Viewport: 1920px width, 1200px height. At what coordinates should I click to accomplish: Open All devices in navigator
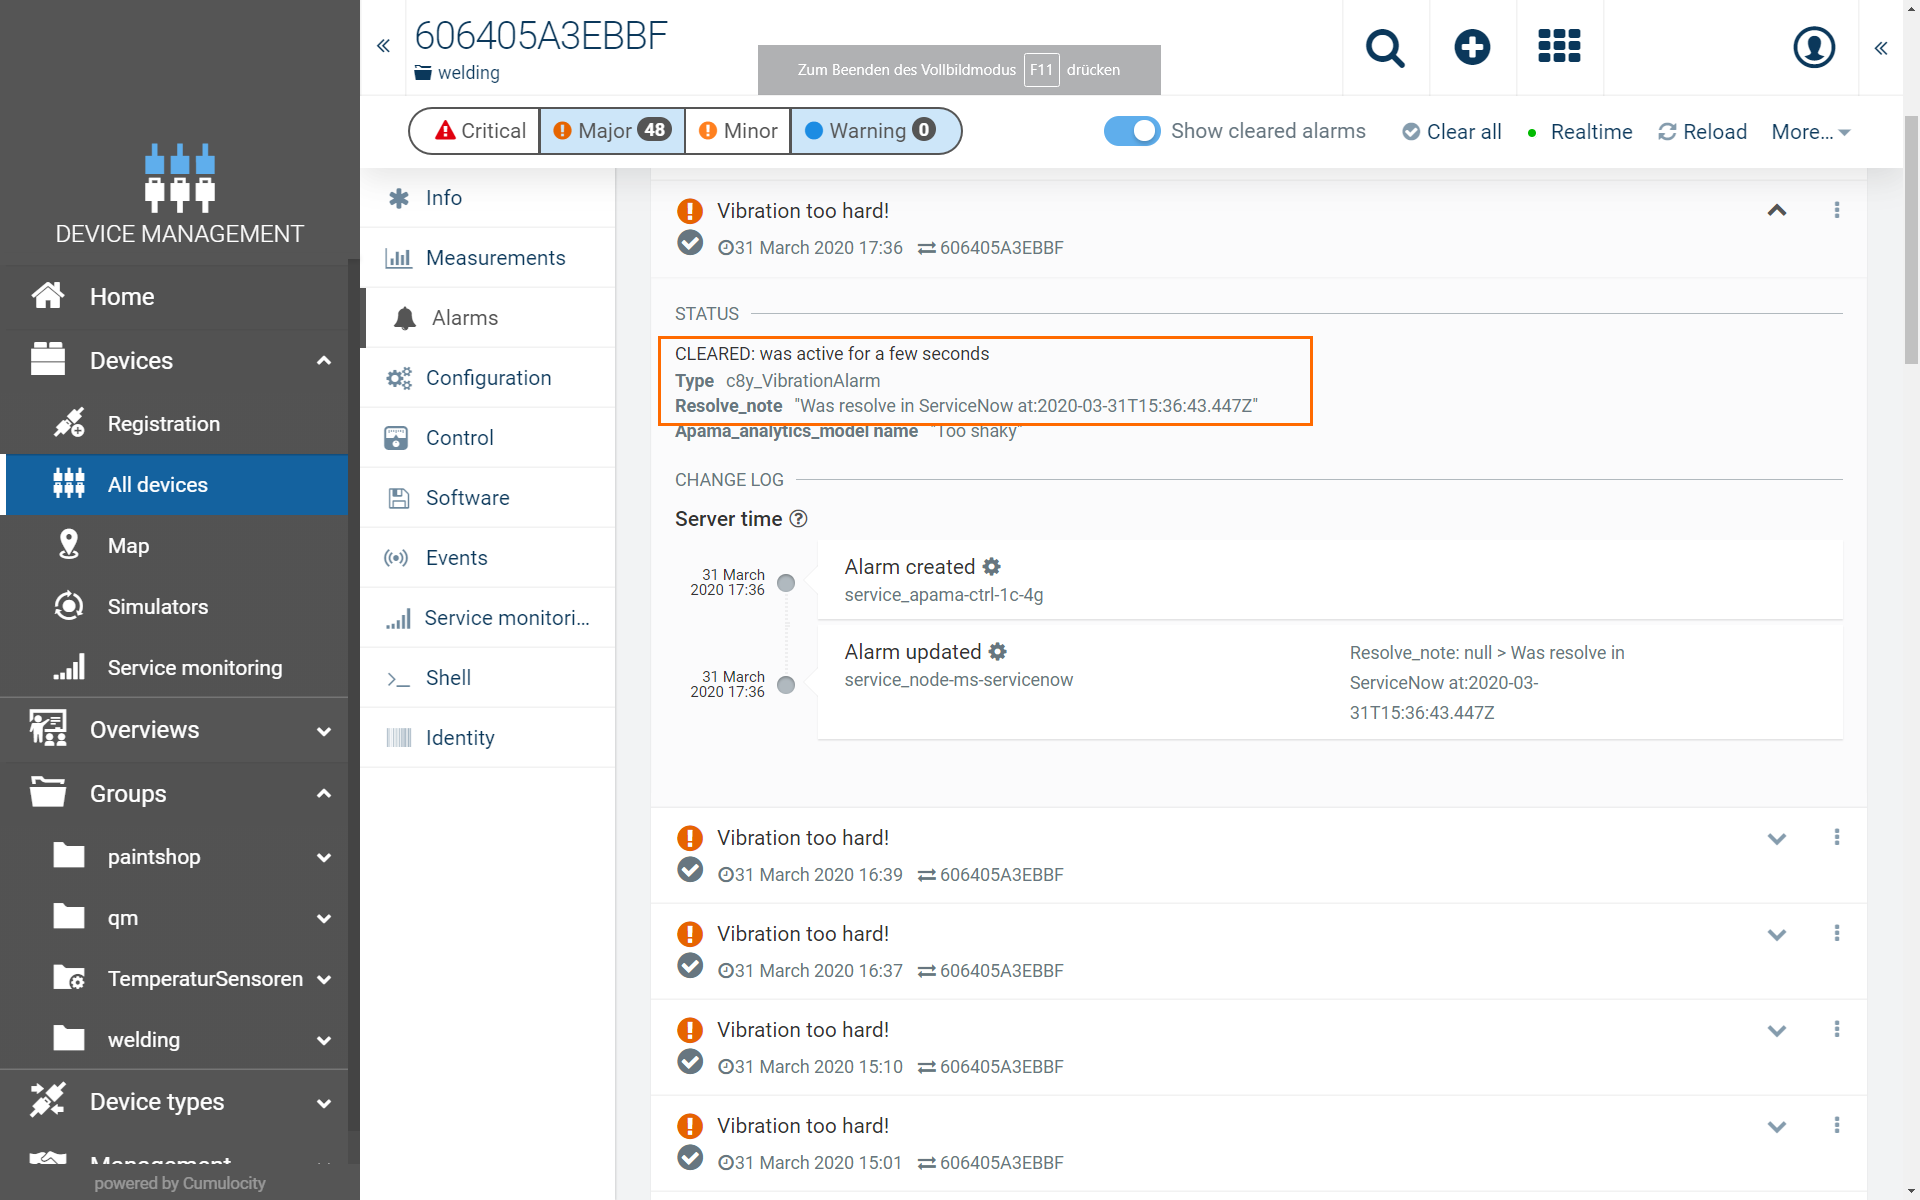[x=175, y=485]
